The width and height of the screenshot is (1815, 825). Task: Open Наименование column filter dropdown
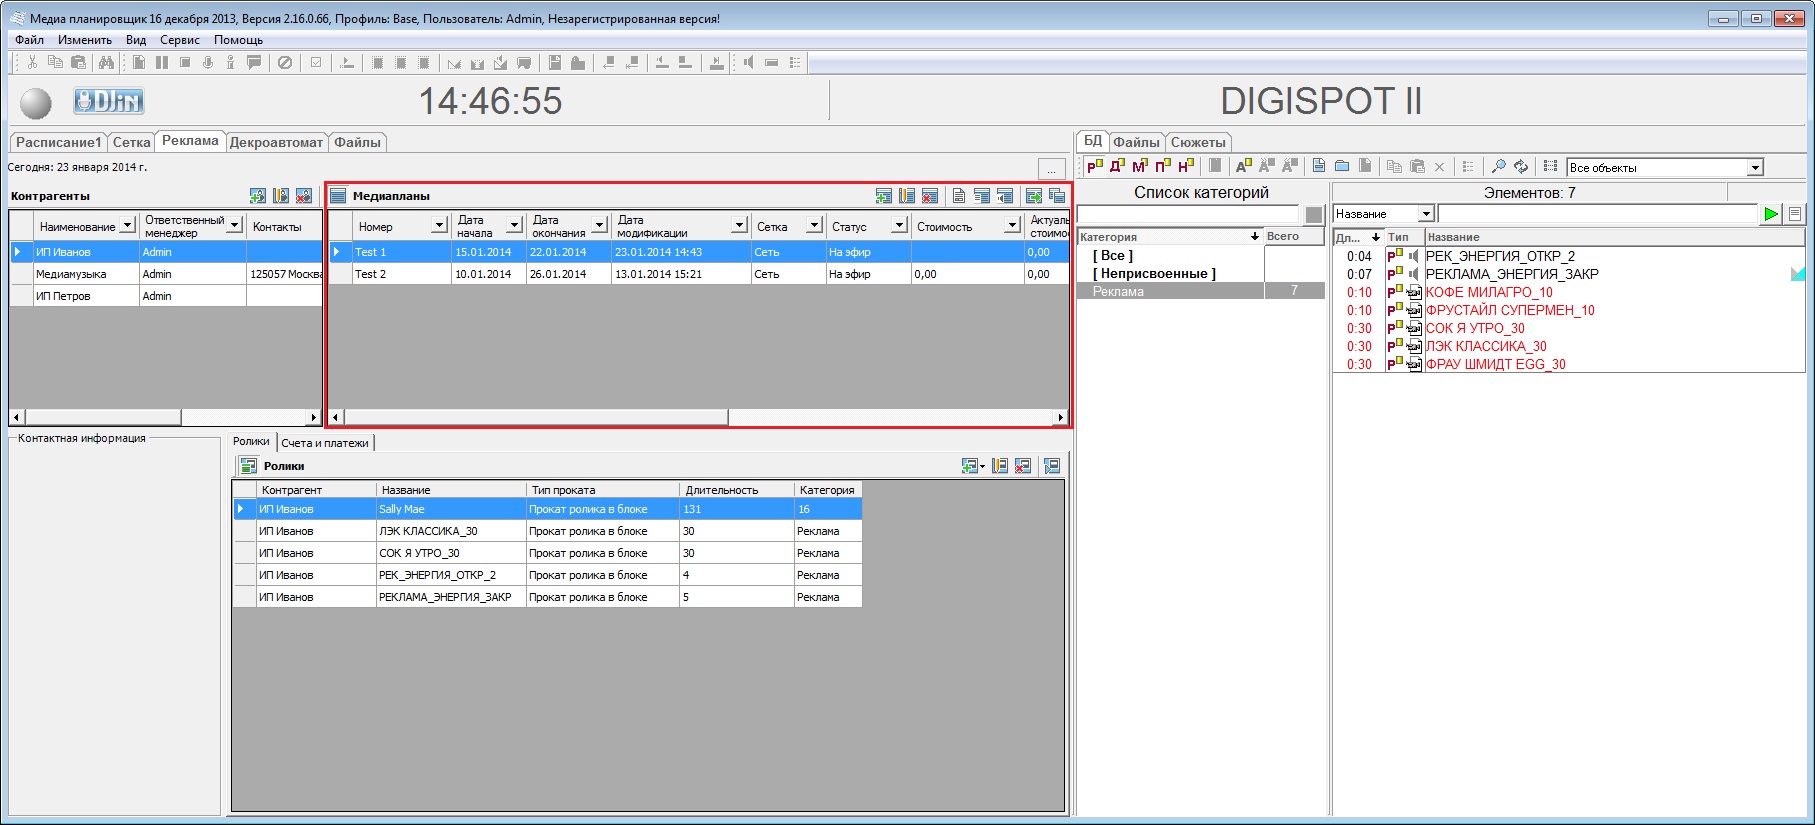pos(127,226)
